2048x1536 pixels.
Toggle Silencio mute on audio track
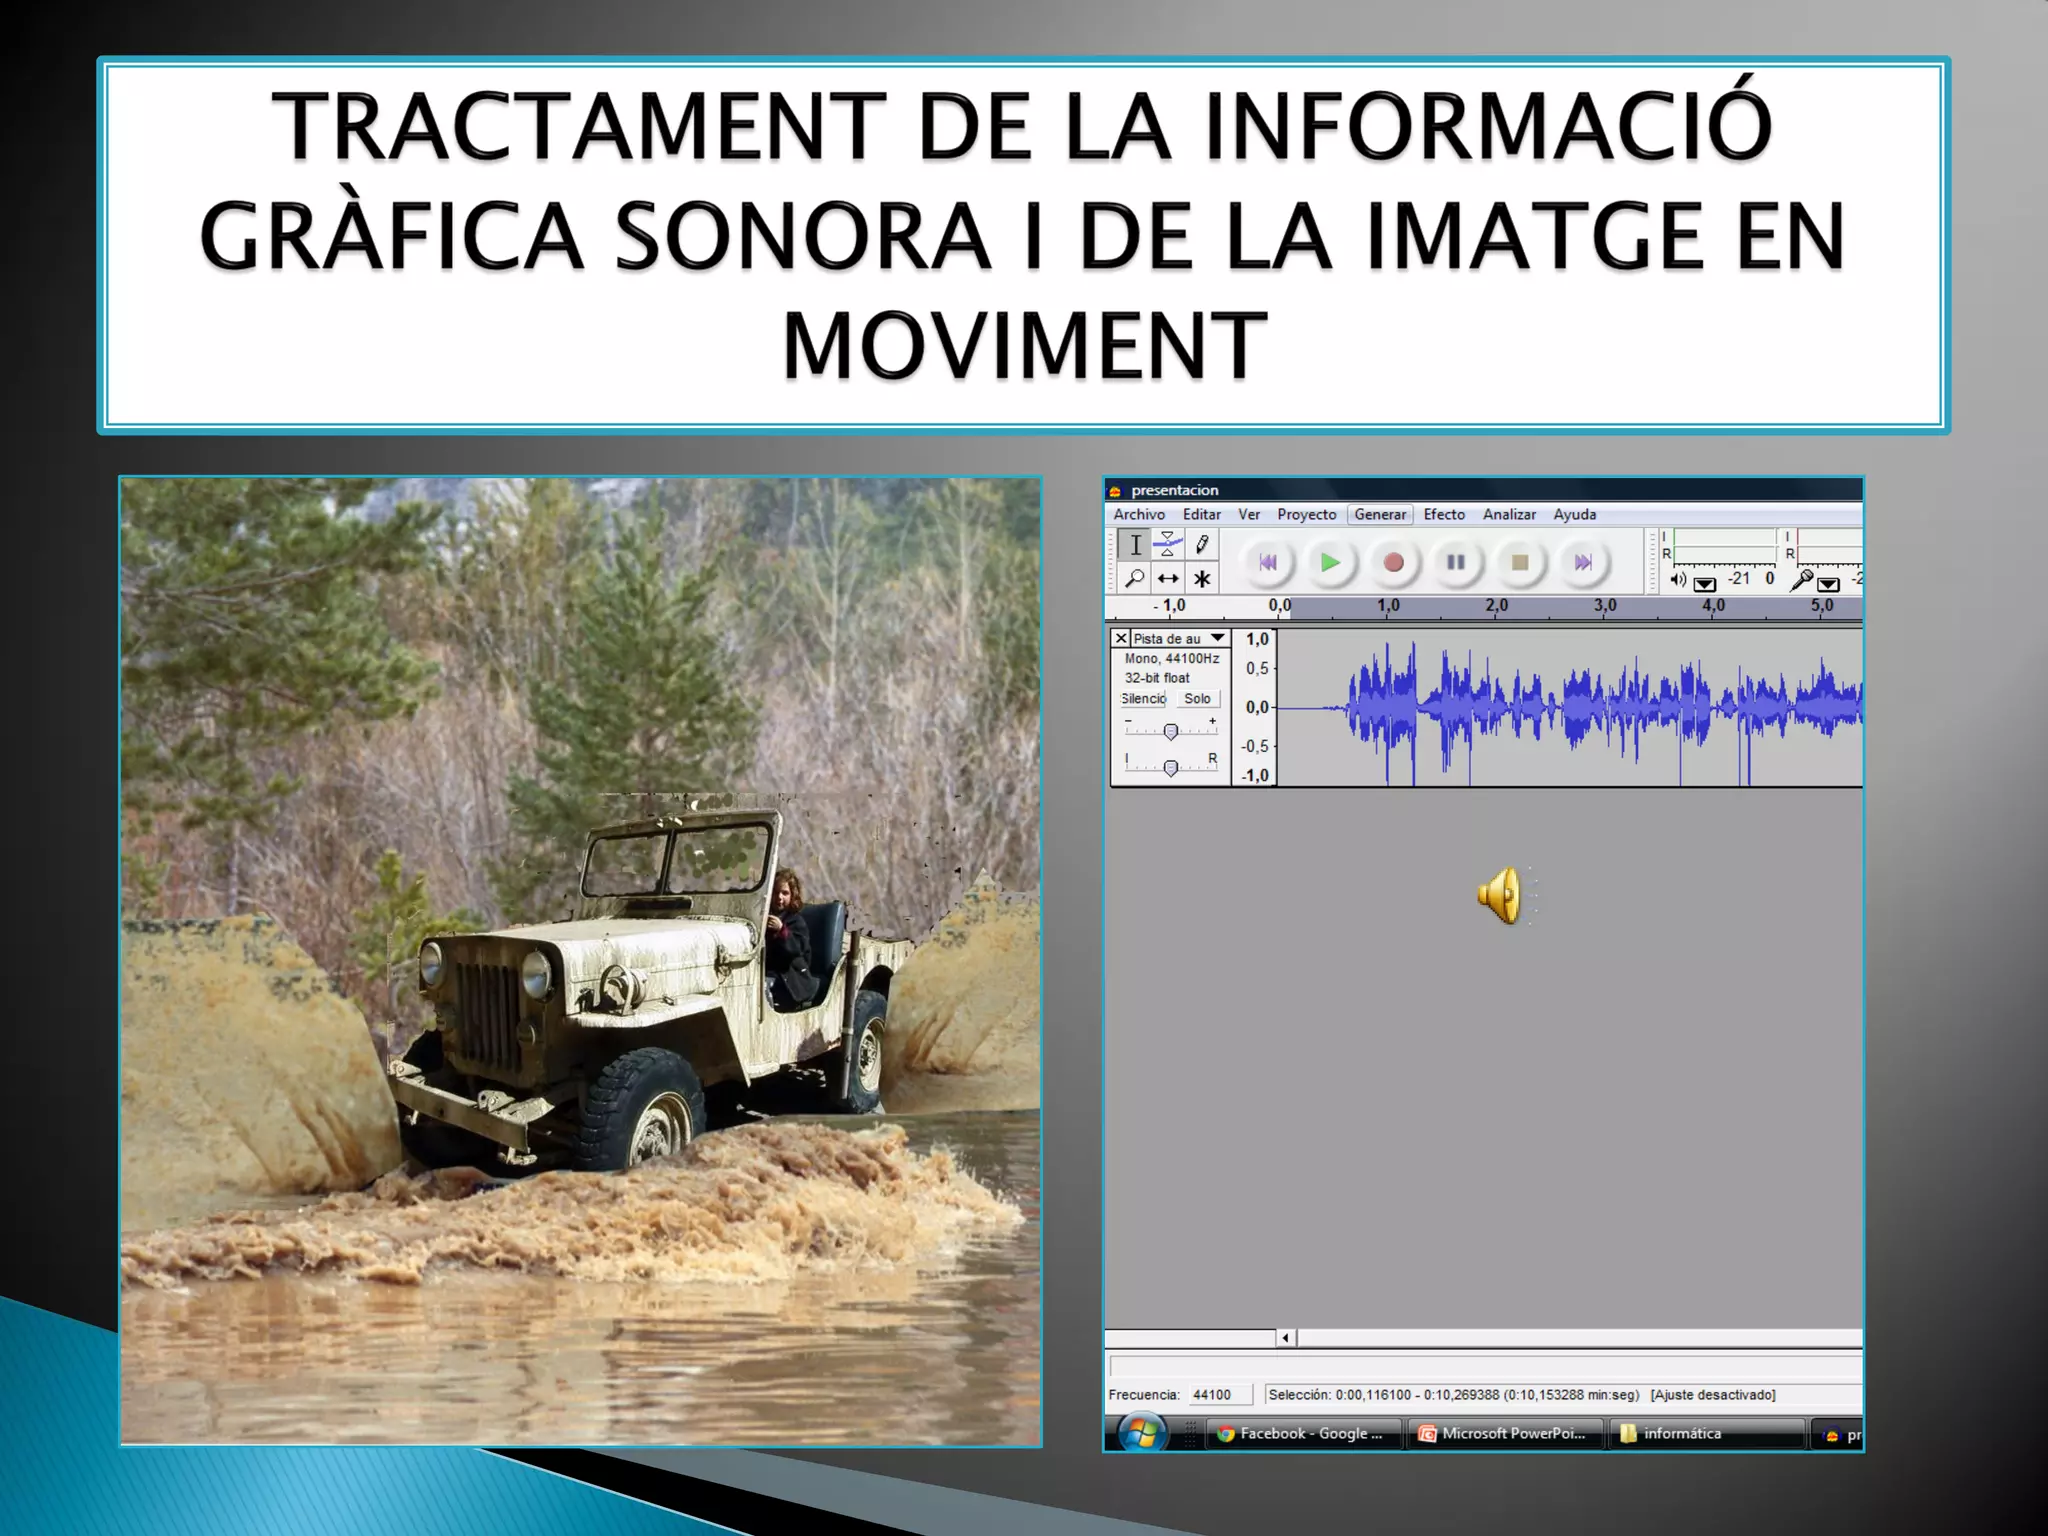(1143, 699)
